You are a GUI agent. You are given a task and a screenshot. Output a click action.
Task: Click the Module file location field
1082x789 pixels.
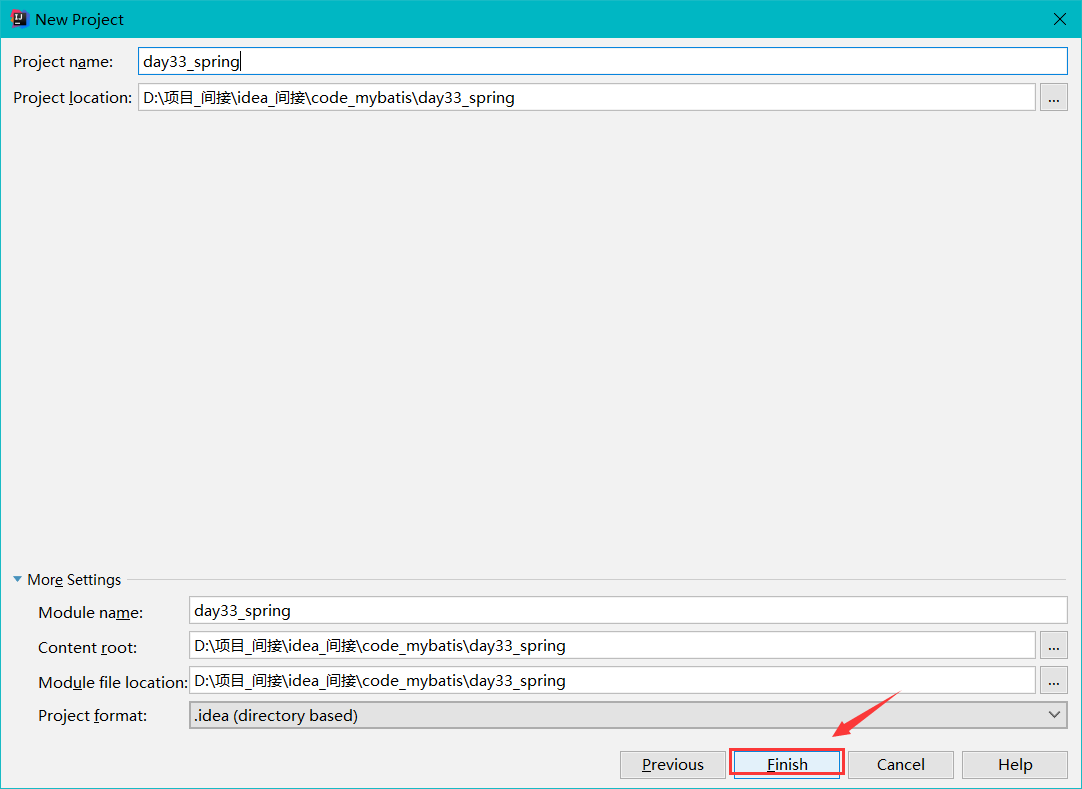pyautogui.click(x=612, y=681)
